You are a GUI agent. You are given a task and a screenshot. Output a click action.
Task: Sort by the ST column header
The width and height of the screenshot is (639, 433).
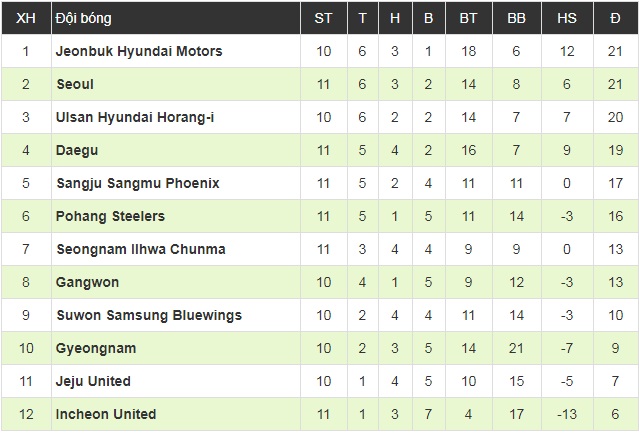[x=323, y=18]
